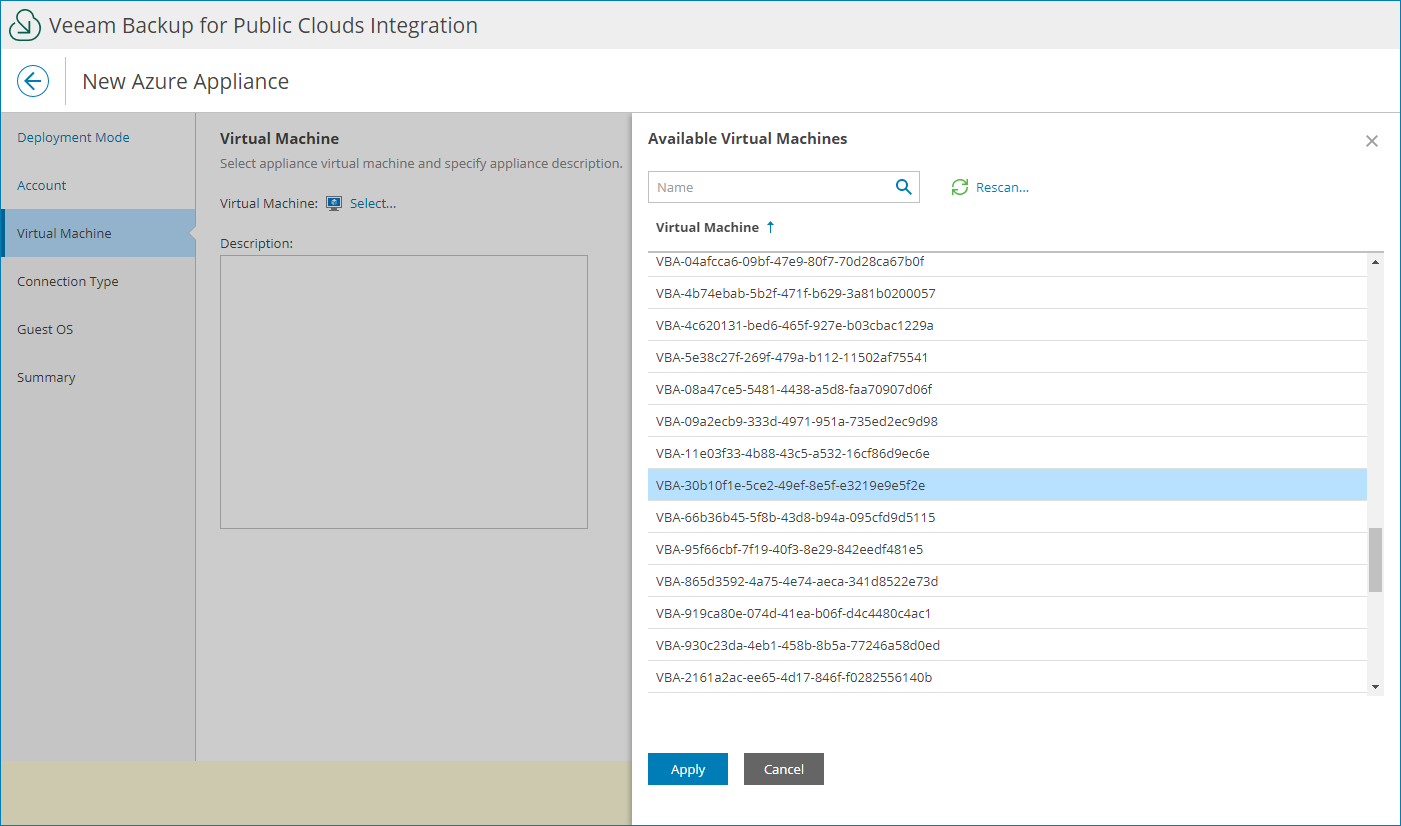Click the monitor icon beside Select link

(x=333, y=203)
